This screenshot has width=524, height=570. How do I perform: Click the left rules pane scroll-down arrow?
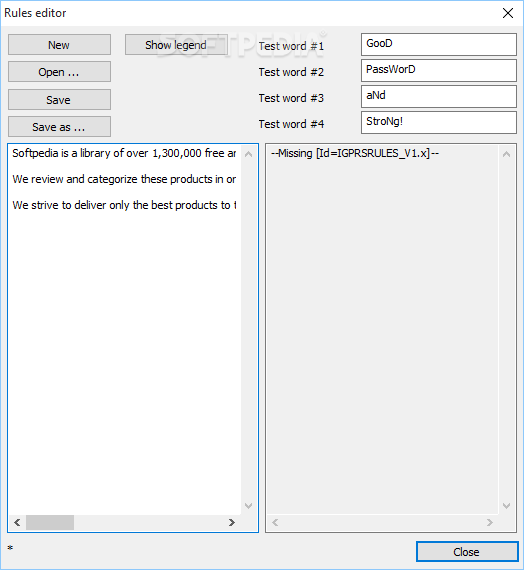click(x=249, y=506)
